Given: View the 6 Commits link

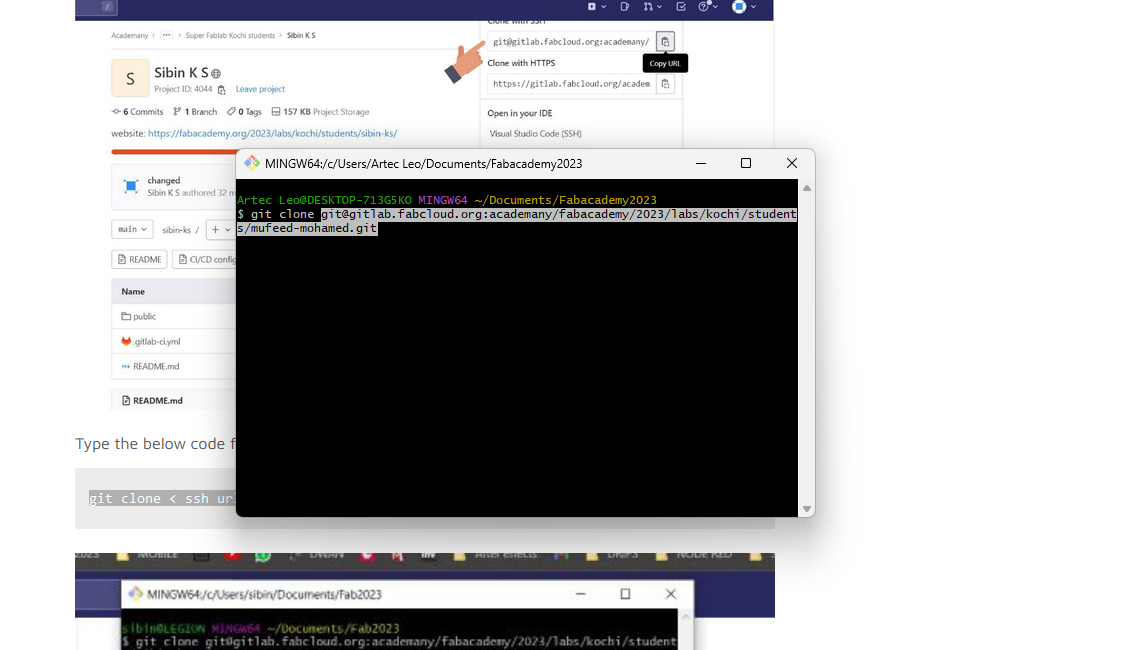Looking at the screenshot, I should point(137,112).
